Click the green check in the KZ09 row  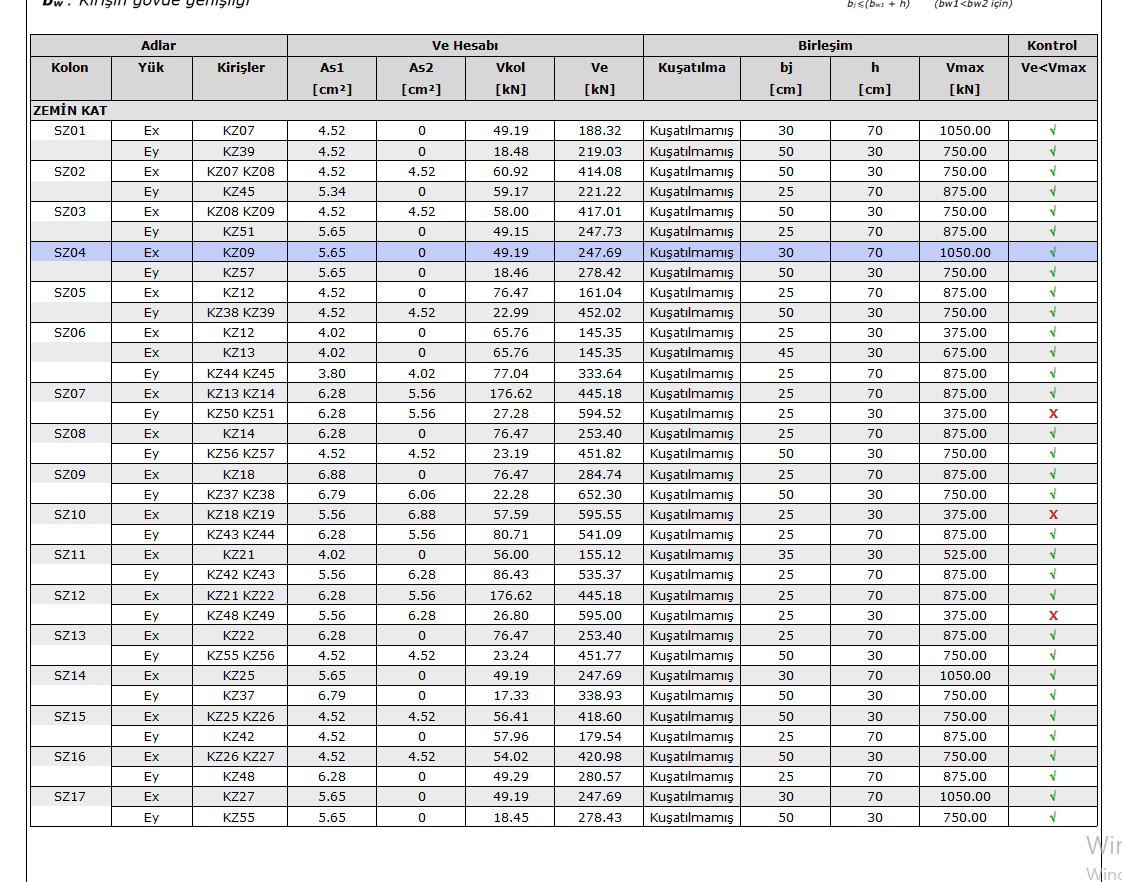tap(1053, 253)
